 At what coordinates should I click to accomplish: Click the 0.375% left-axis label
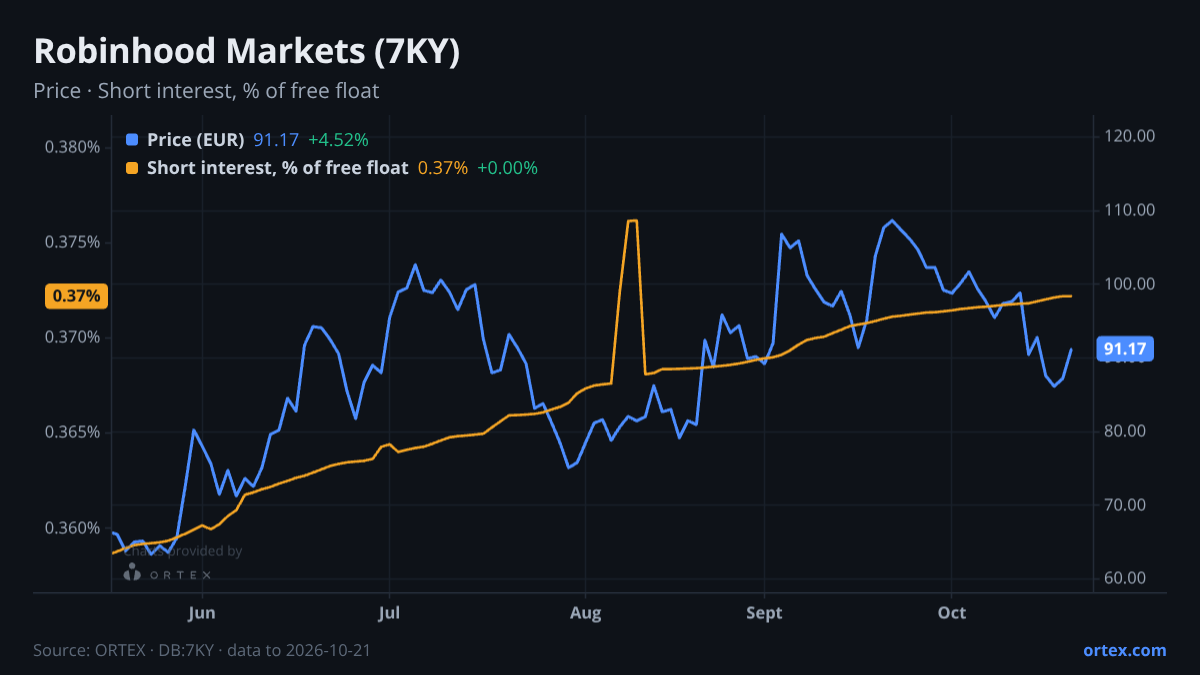(73, 242)
